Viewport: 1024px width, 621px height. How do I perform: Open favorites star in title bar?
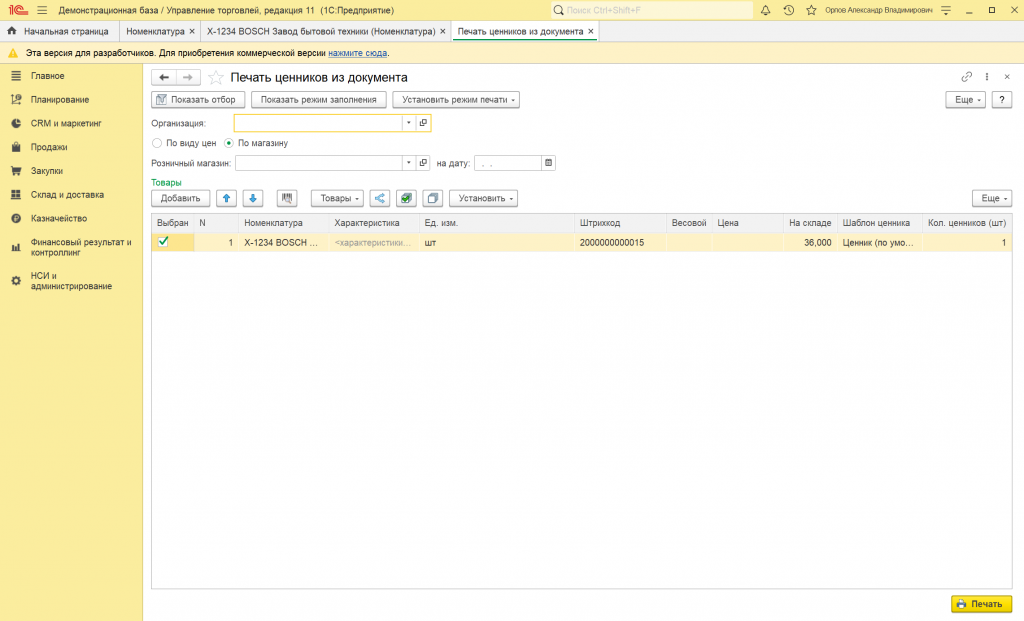(811, 10)
